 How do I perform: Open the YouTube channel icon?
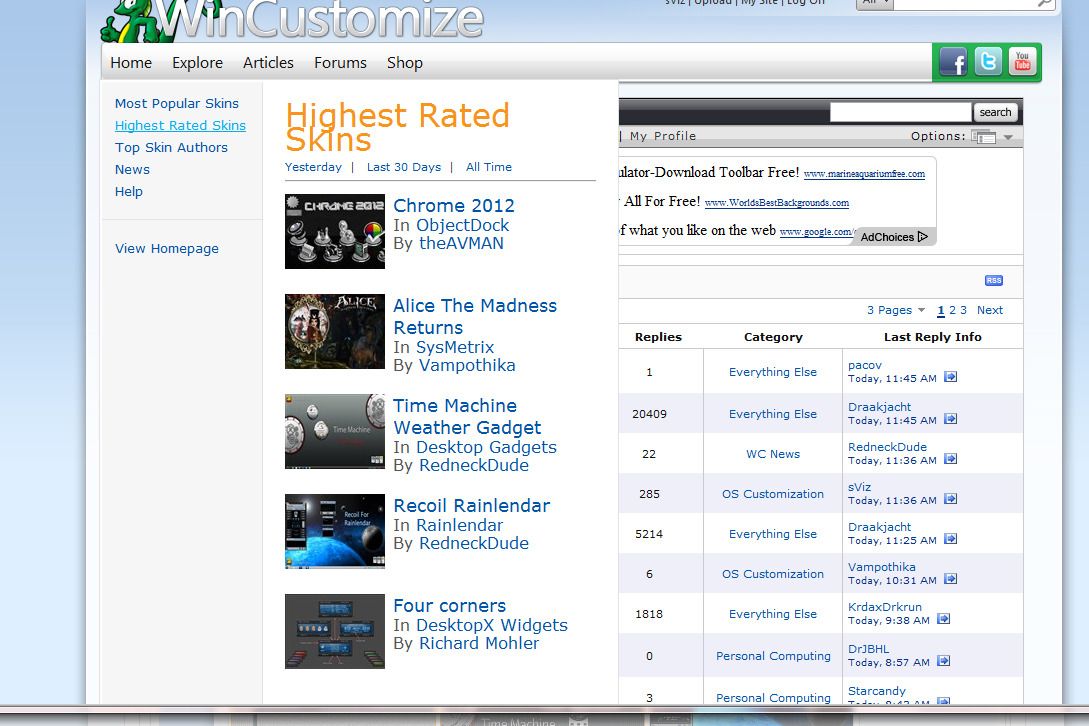[1022, 62]
